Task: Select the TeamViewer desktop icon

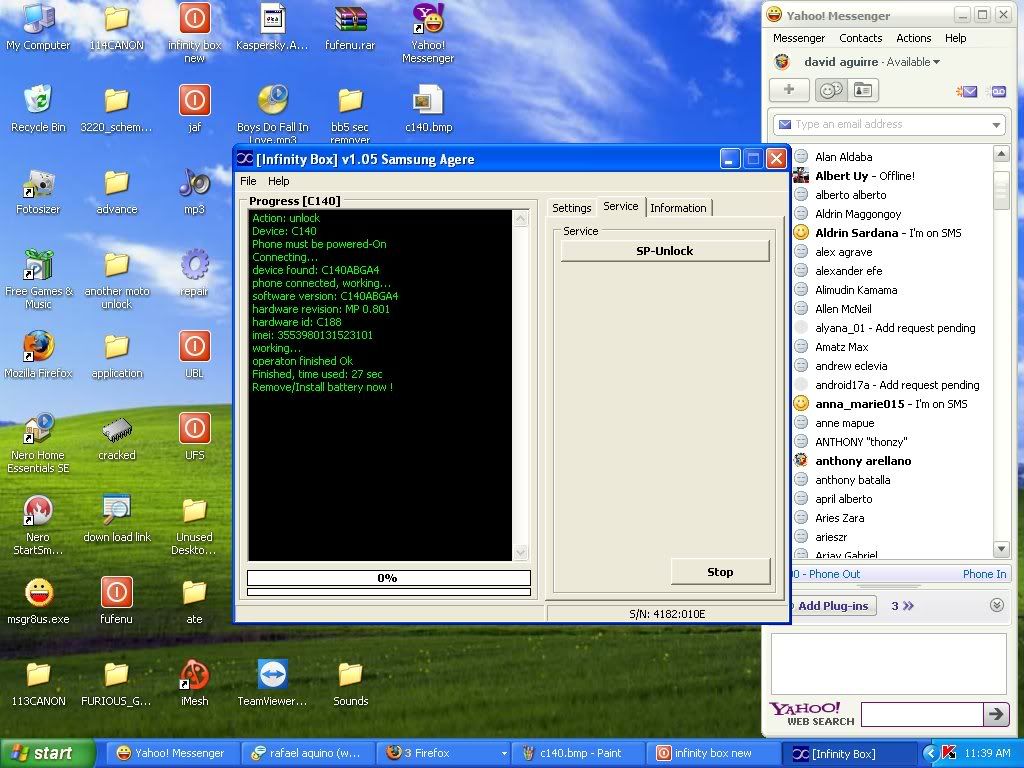Action: 272,683
